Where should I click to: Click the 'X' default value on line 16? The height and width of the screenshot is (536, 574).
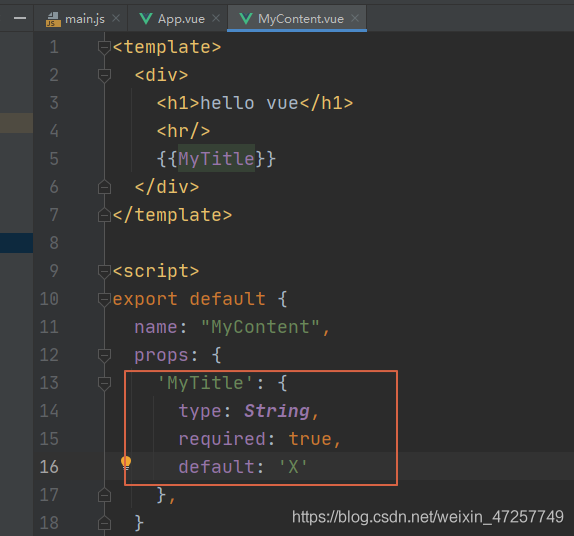pos(293,467)
